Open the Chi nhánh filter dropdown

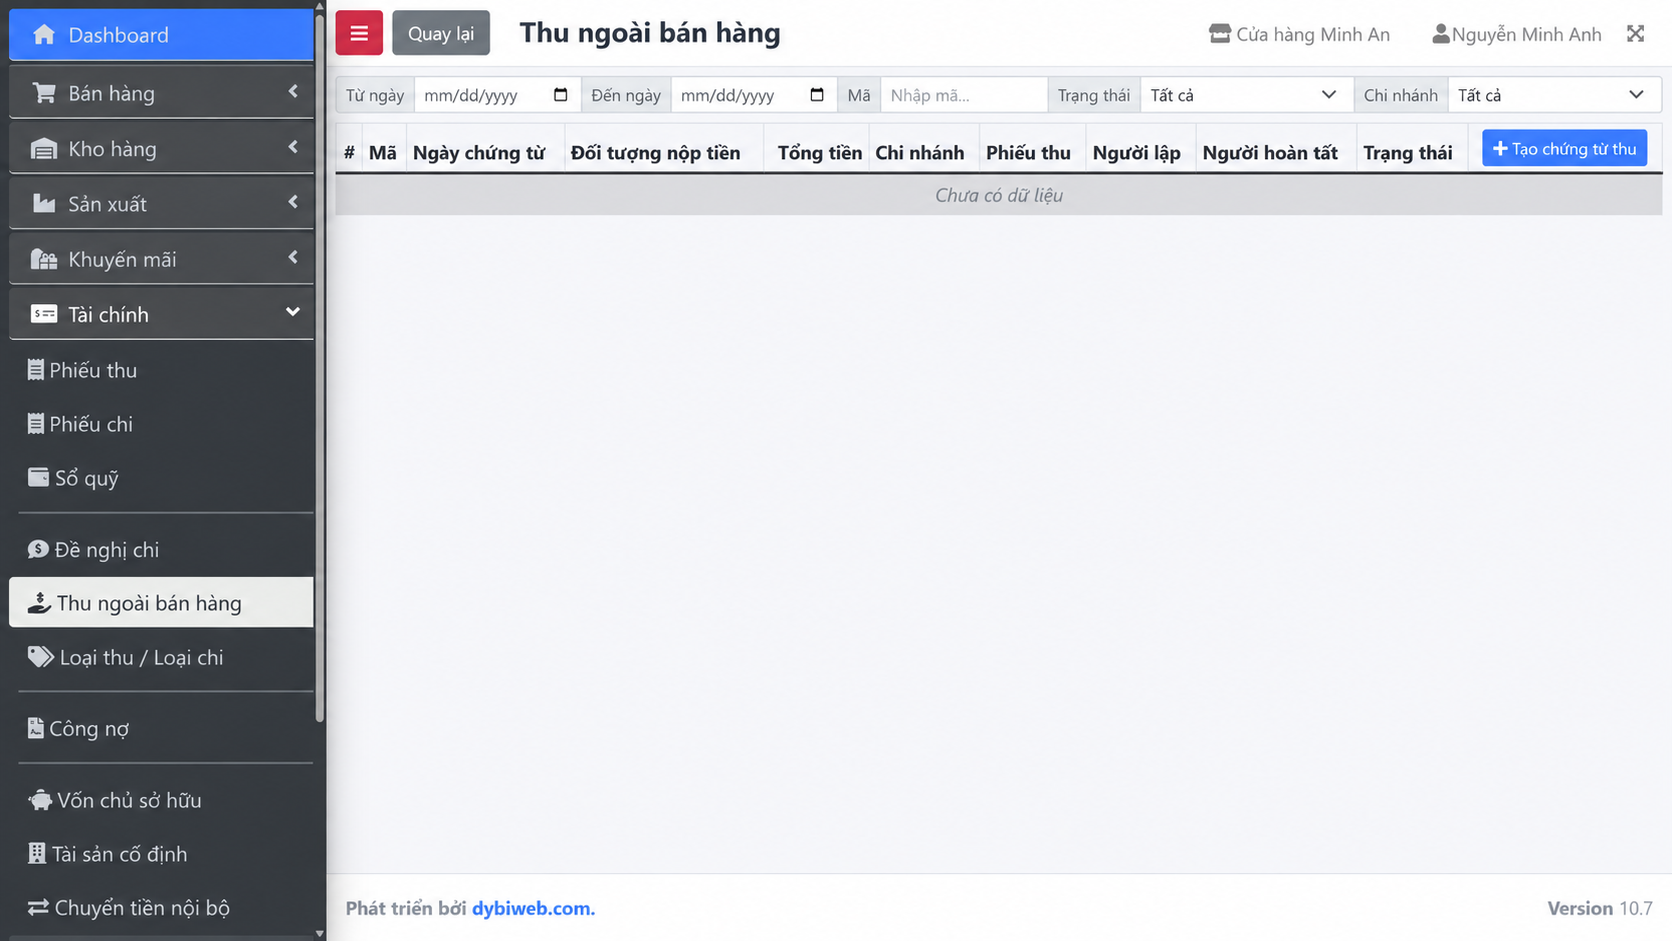point(1554,95)
